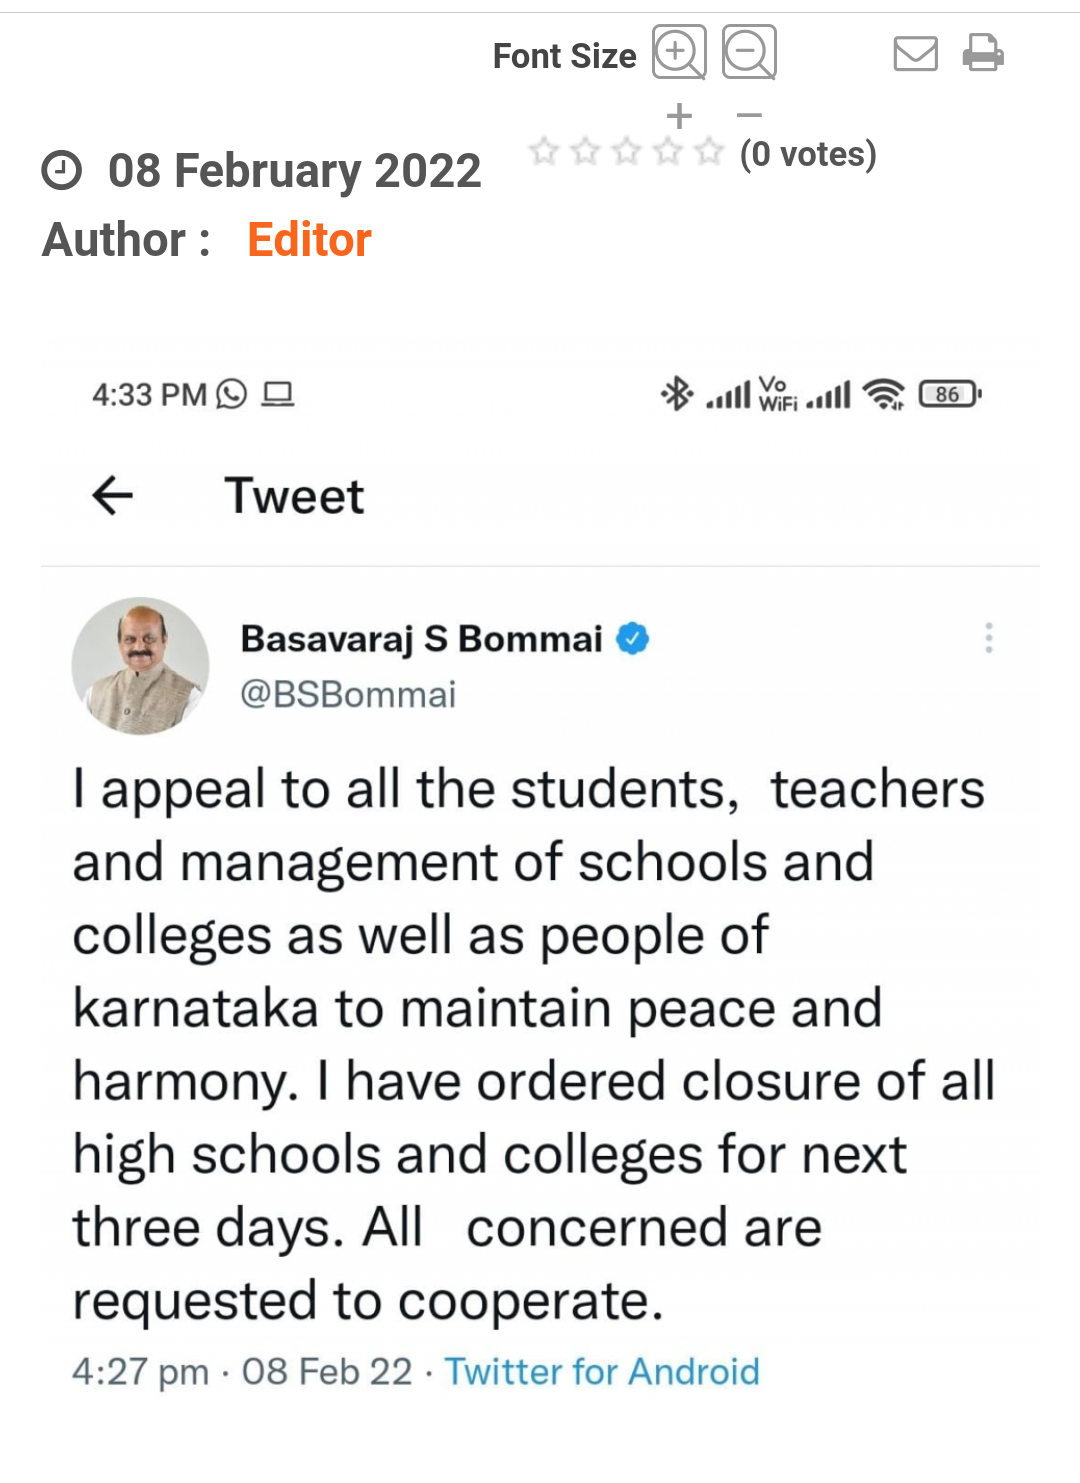Open the tweet's three-dot options menu

[988, 638]
